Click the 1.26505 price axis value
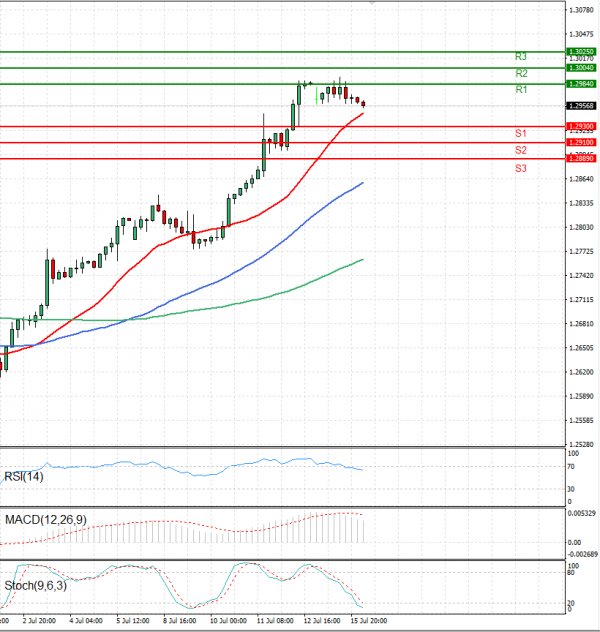The image size is (600, 632). [581, 348]
